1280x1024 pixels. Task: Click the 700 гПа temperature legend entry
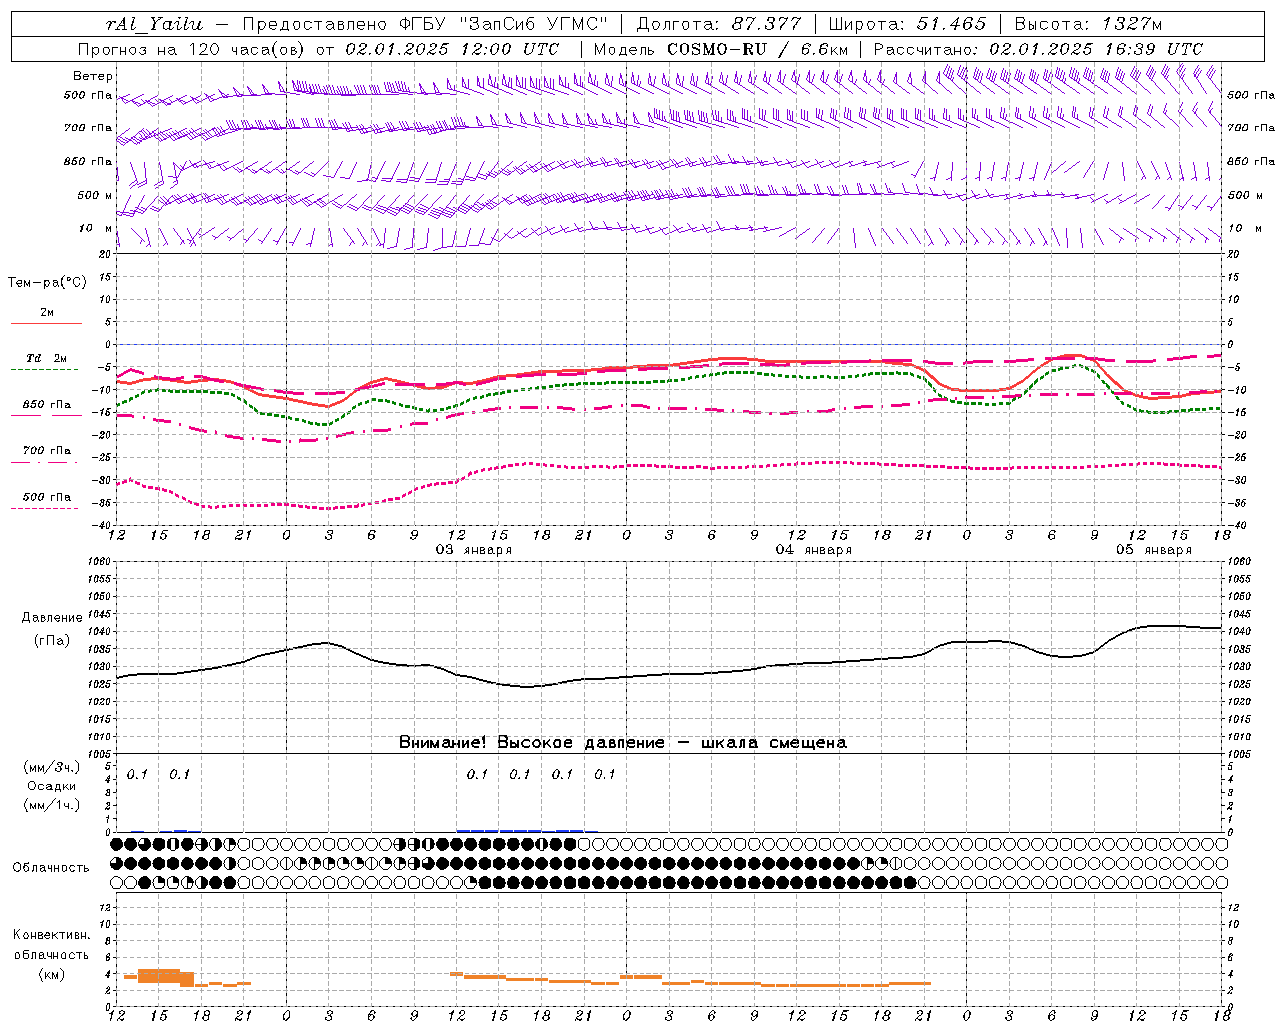(x=47, y=451)
